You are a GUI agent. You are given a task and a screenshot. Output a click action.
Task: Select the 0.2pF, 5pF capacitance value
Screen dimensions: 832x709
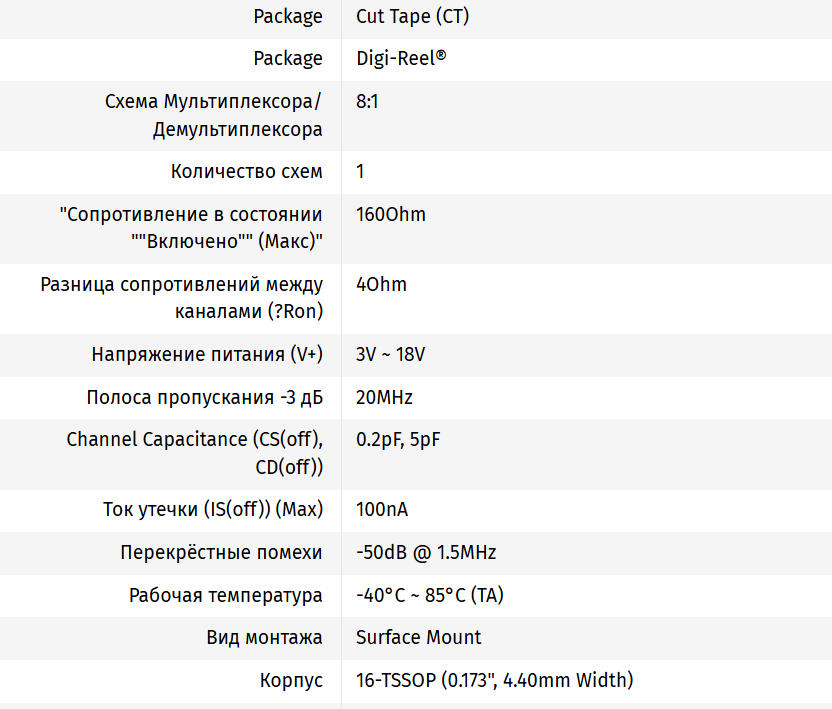(397, 439)
